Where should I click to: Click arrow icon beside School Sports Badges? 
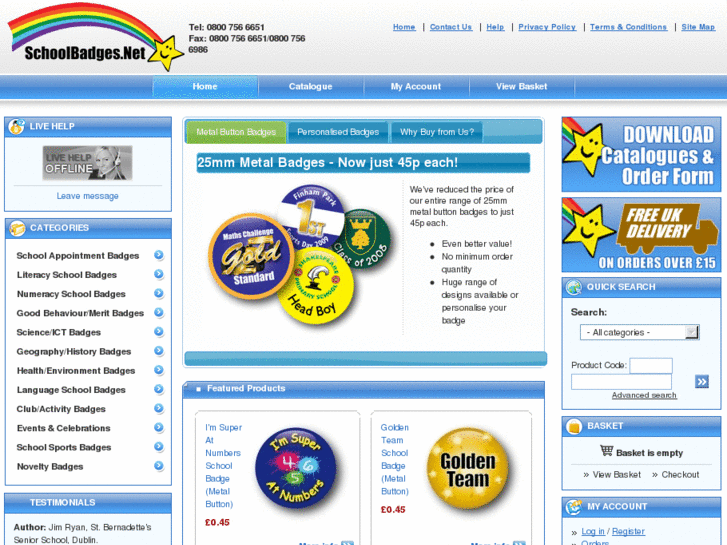click(x=159, y=447)
